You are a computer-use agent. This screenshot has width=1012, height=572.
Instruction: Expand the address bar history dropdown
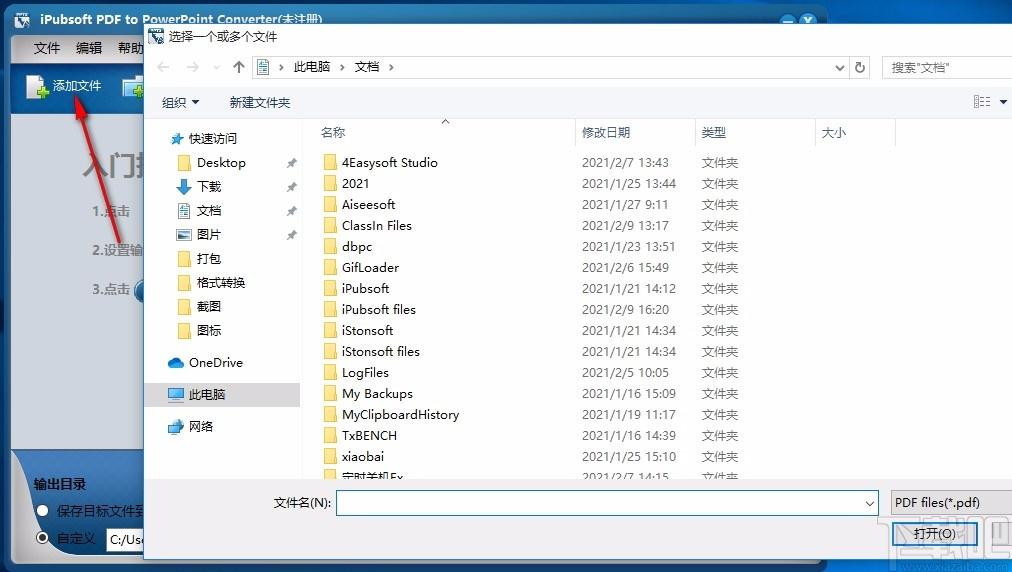click(839, 68)
